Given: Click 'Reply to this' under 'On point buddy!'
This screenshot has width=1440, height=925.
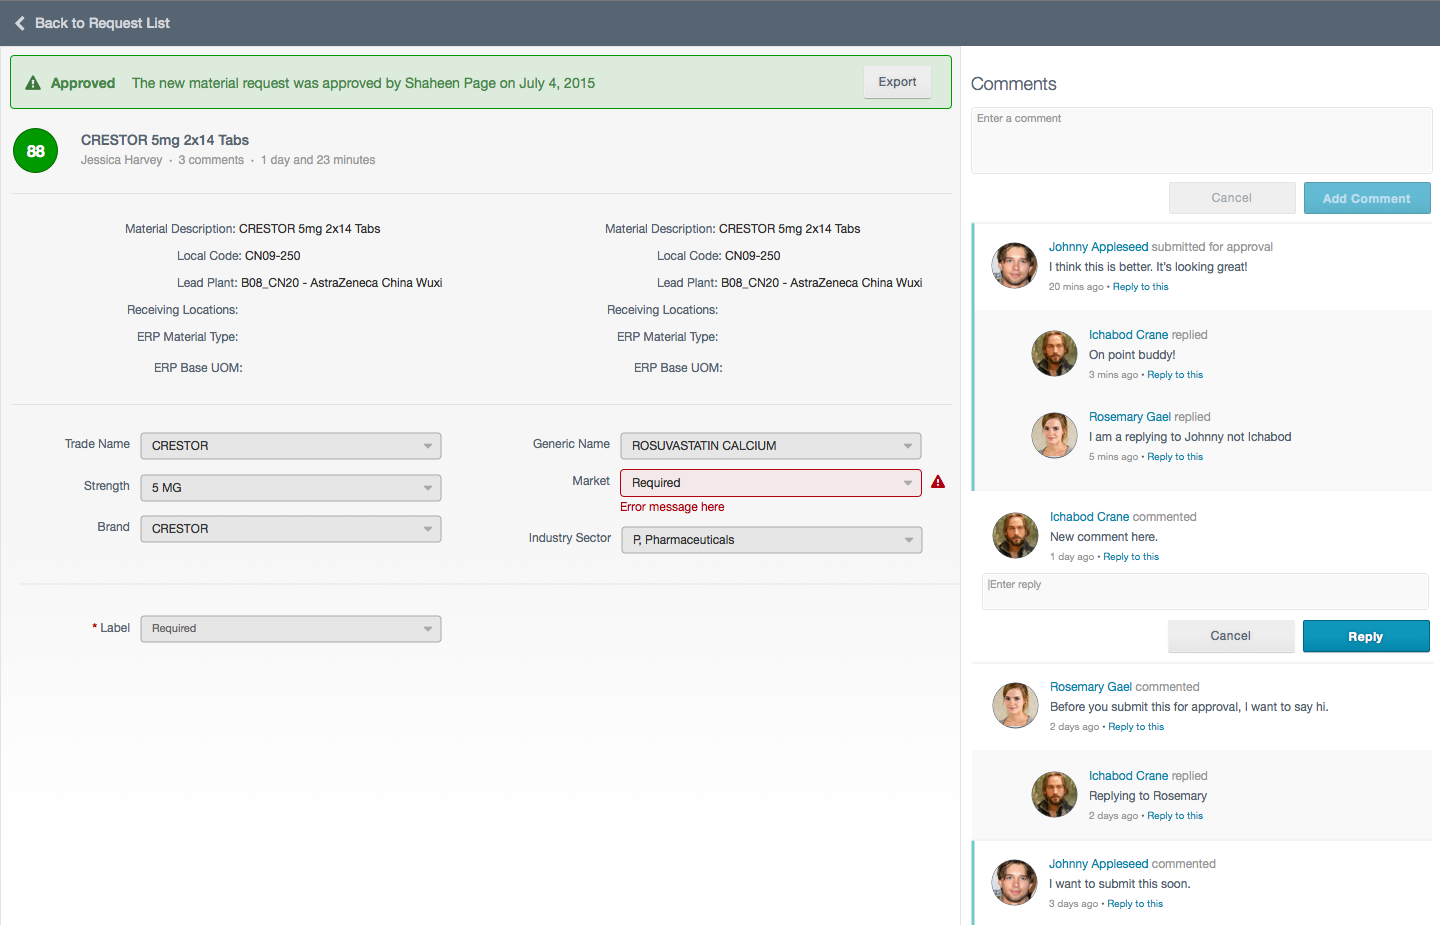Looking at the screenshot, I should coord(1175,375).
